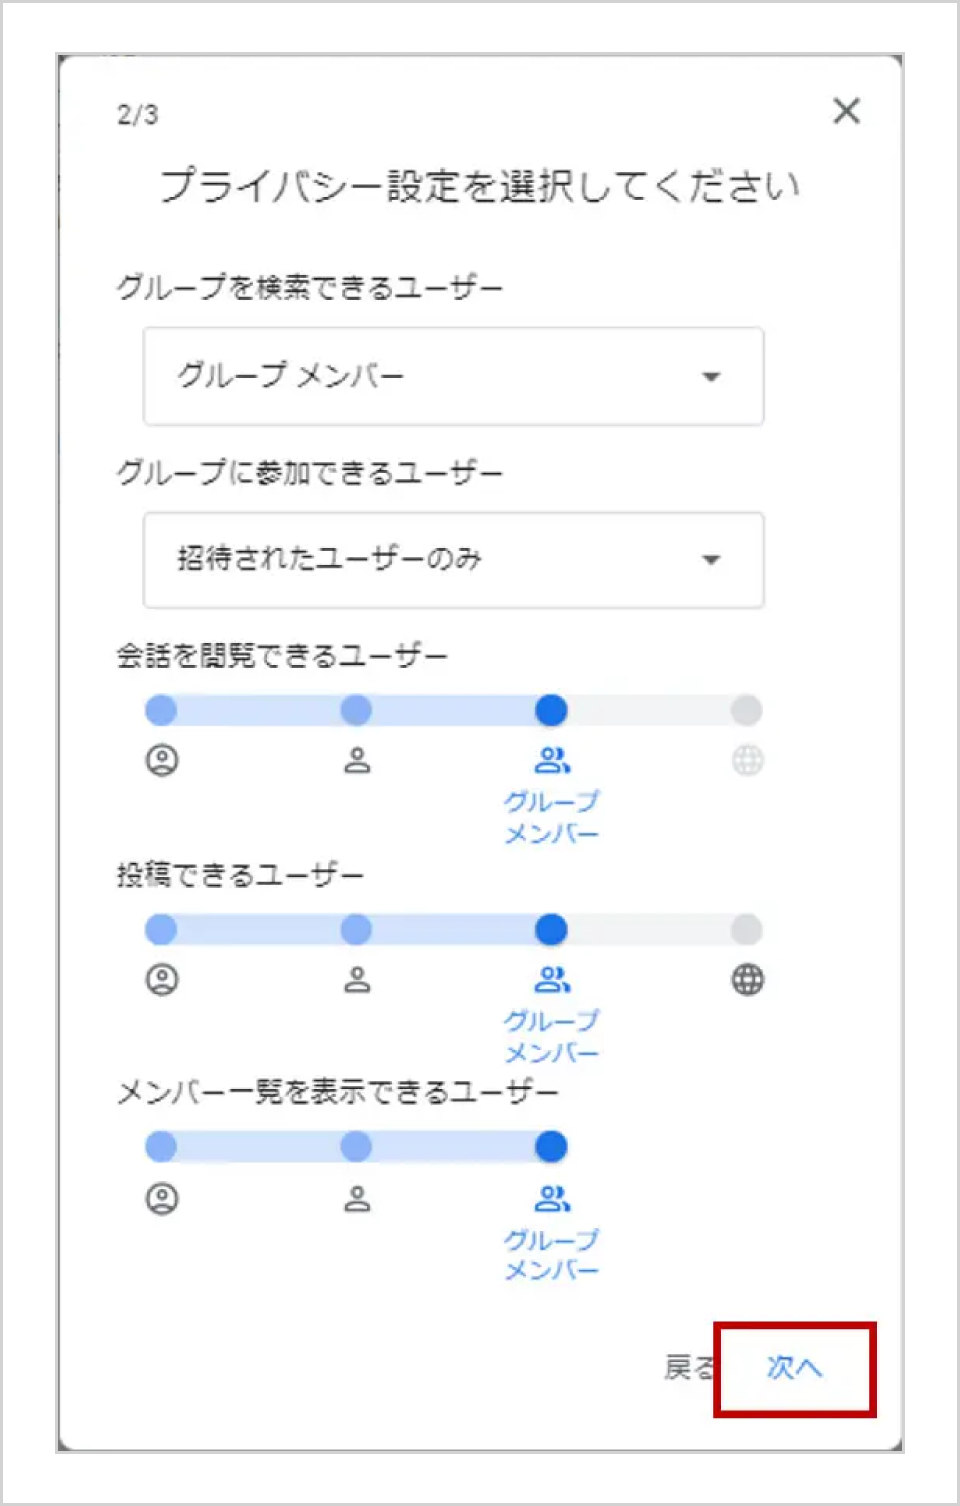Image resolution: width=960 pixels, height=1506 pixels.
Task: Click the manager icon under posting users
Action: point(357,980)
